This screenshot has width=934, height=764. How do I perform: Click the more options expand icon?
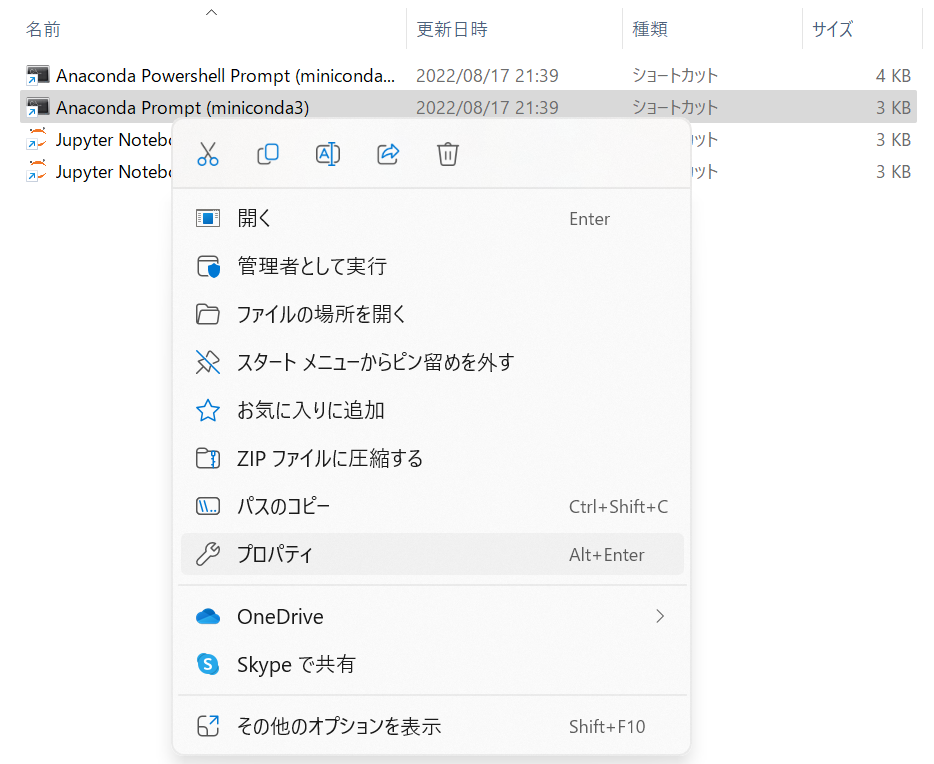(208, 726)
